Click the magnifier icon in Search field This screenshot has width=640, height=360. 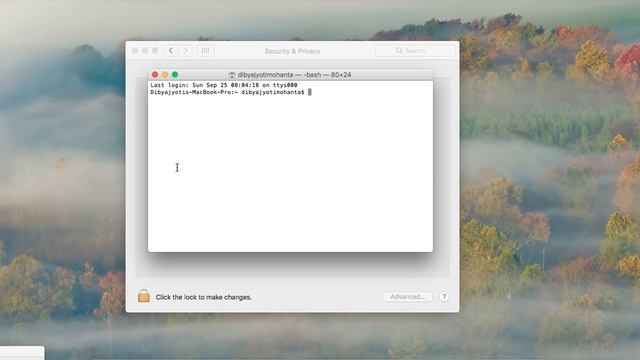coord(399,51)
